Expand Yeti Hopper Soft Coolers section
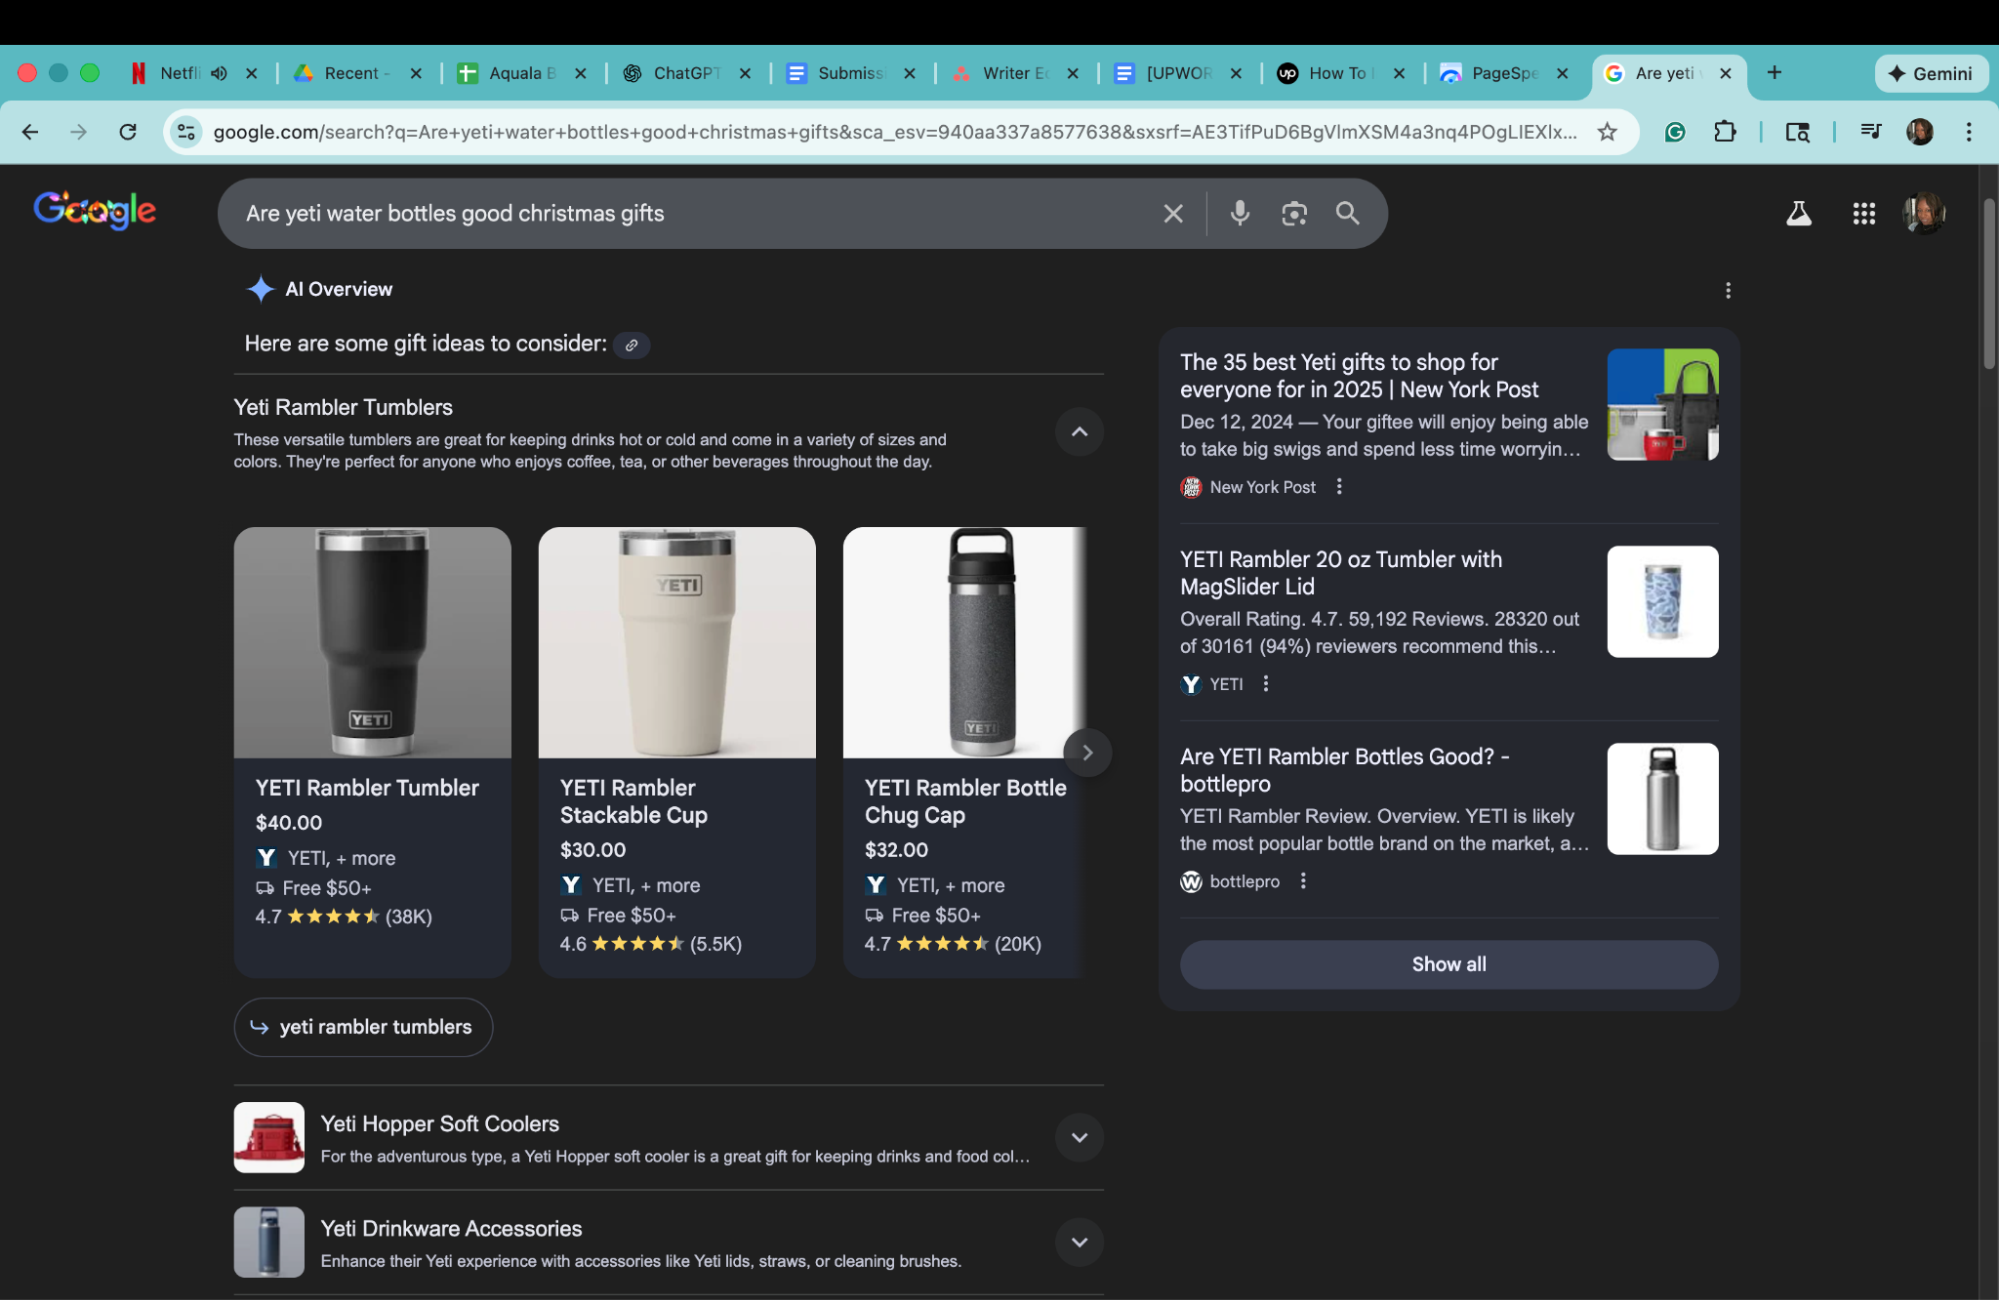 tap(1080, 1138)
